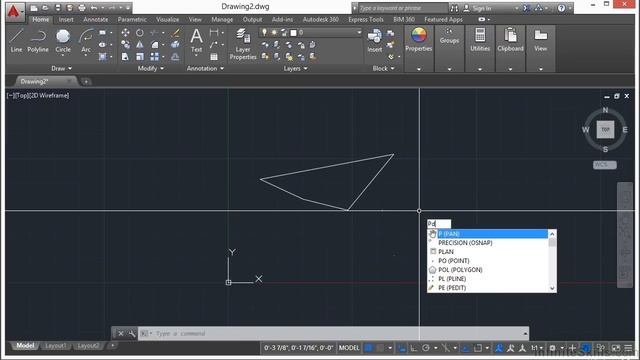This screenshot has height=360, width=640.
Task: Click the Insert block icon
Action: coord(374,40)
